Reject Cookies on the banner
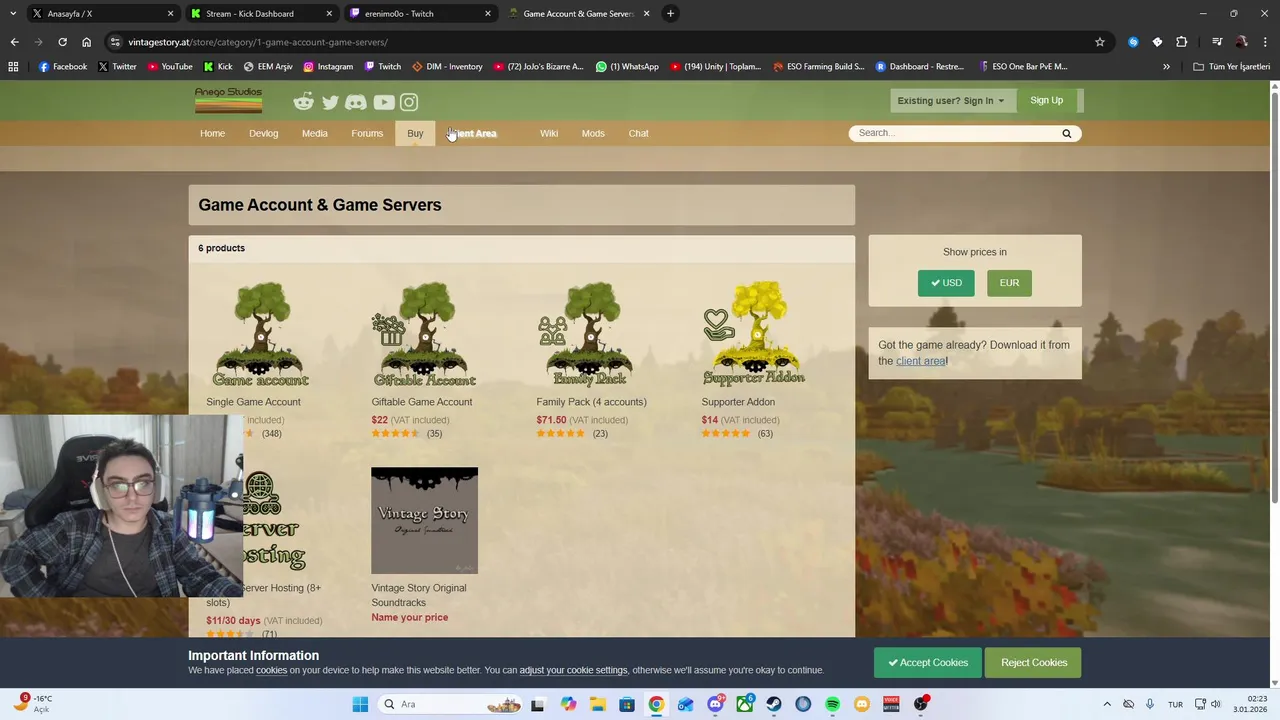Screen dimensions: 1280x720 [x=1034, y=662]
